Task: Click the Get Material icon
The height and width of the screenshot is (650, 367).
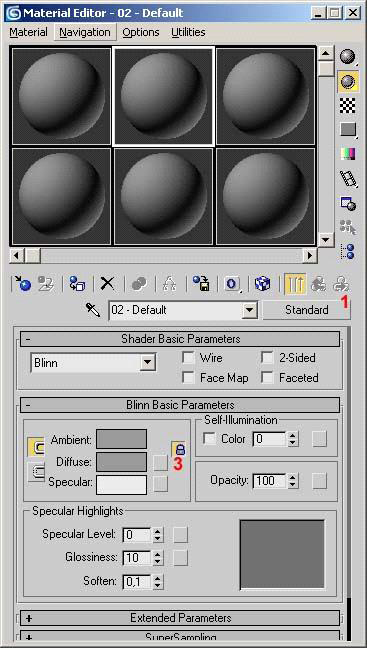Action: (x=22, y=284)
